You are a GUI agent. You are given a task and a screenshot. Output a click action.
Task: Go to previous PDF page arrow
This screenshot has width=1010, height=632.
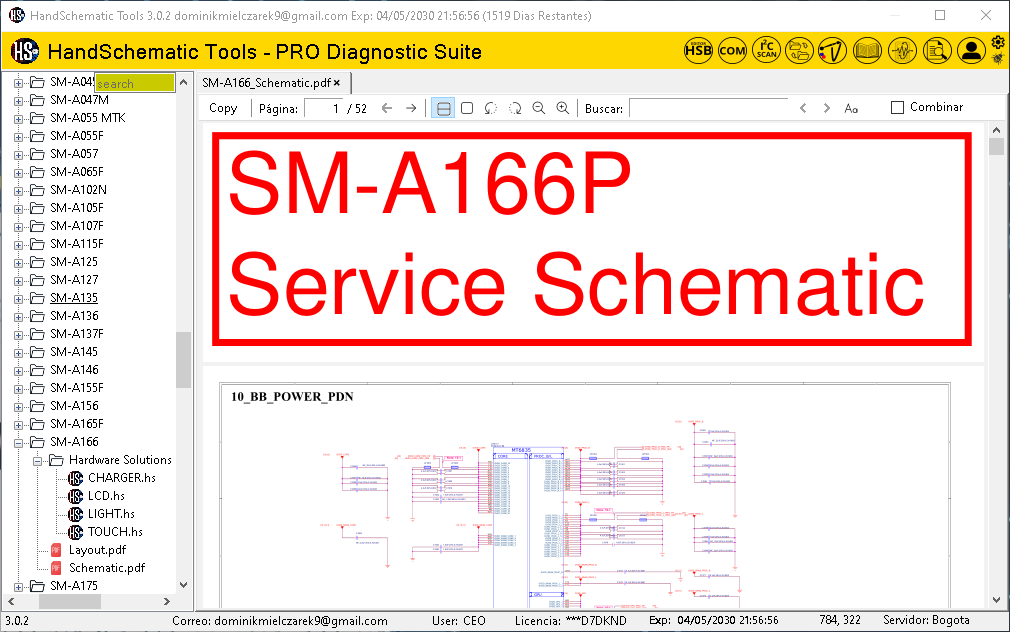pos(386,108)
